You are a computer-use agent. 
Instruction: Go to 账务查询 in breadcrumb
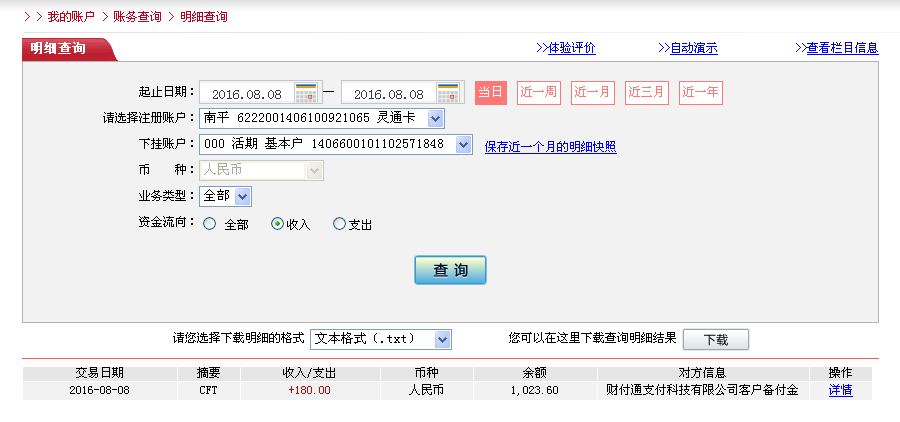point(137,17)
